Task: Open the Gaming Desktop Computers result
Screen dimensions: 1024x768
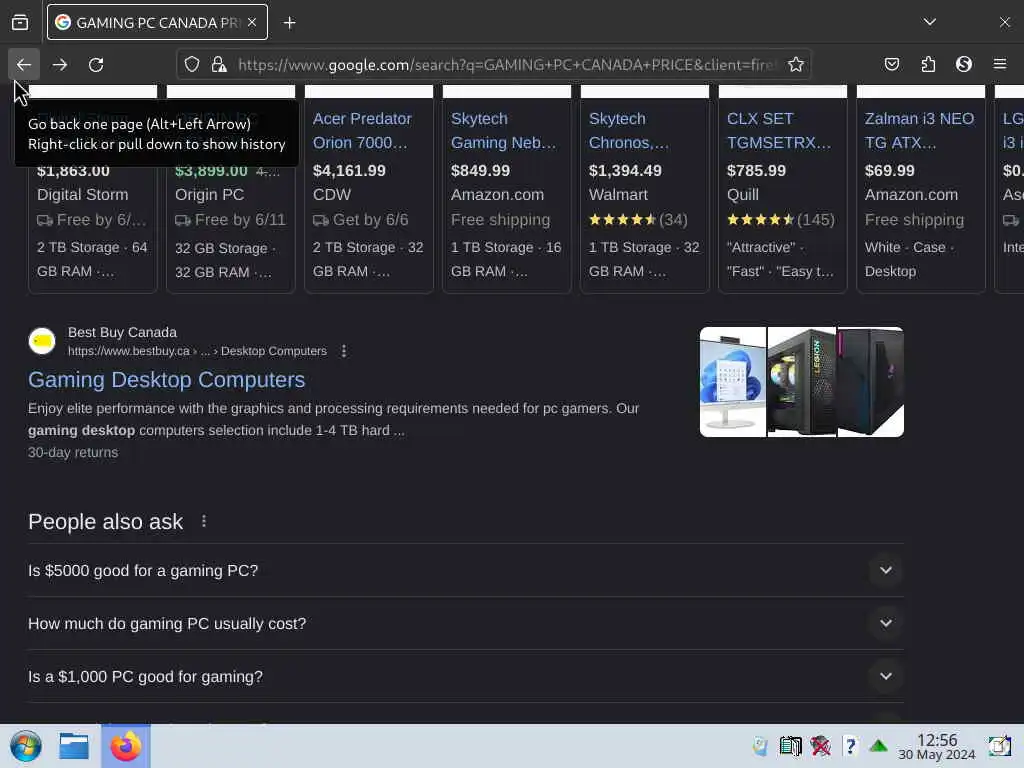Action: 167,379
